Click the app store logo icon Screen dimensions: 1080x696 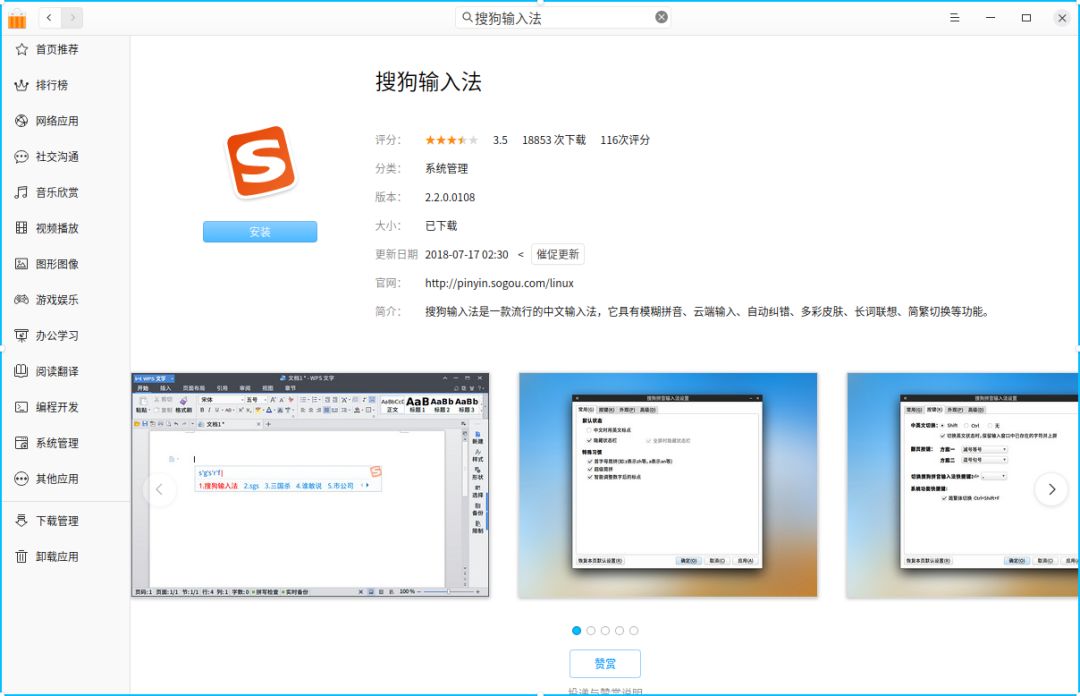[x=17, y=19]
